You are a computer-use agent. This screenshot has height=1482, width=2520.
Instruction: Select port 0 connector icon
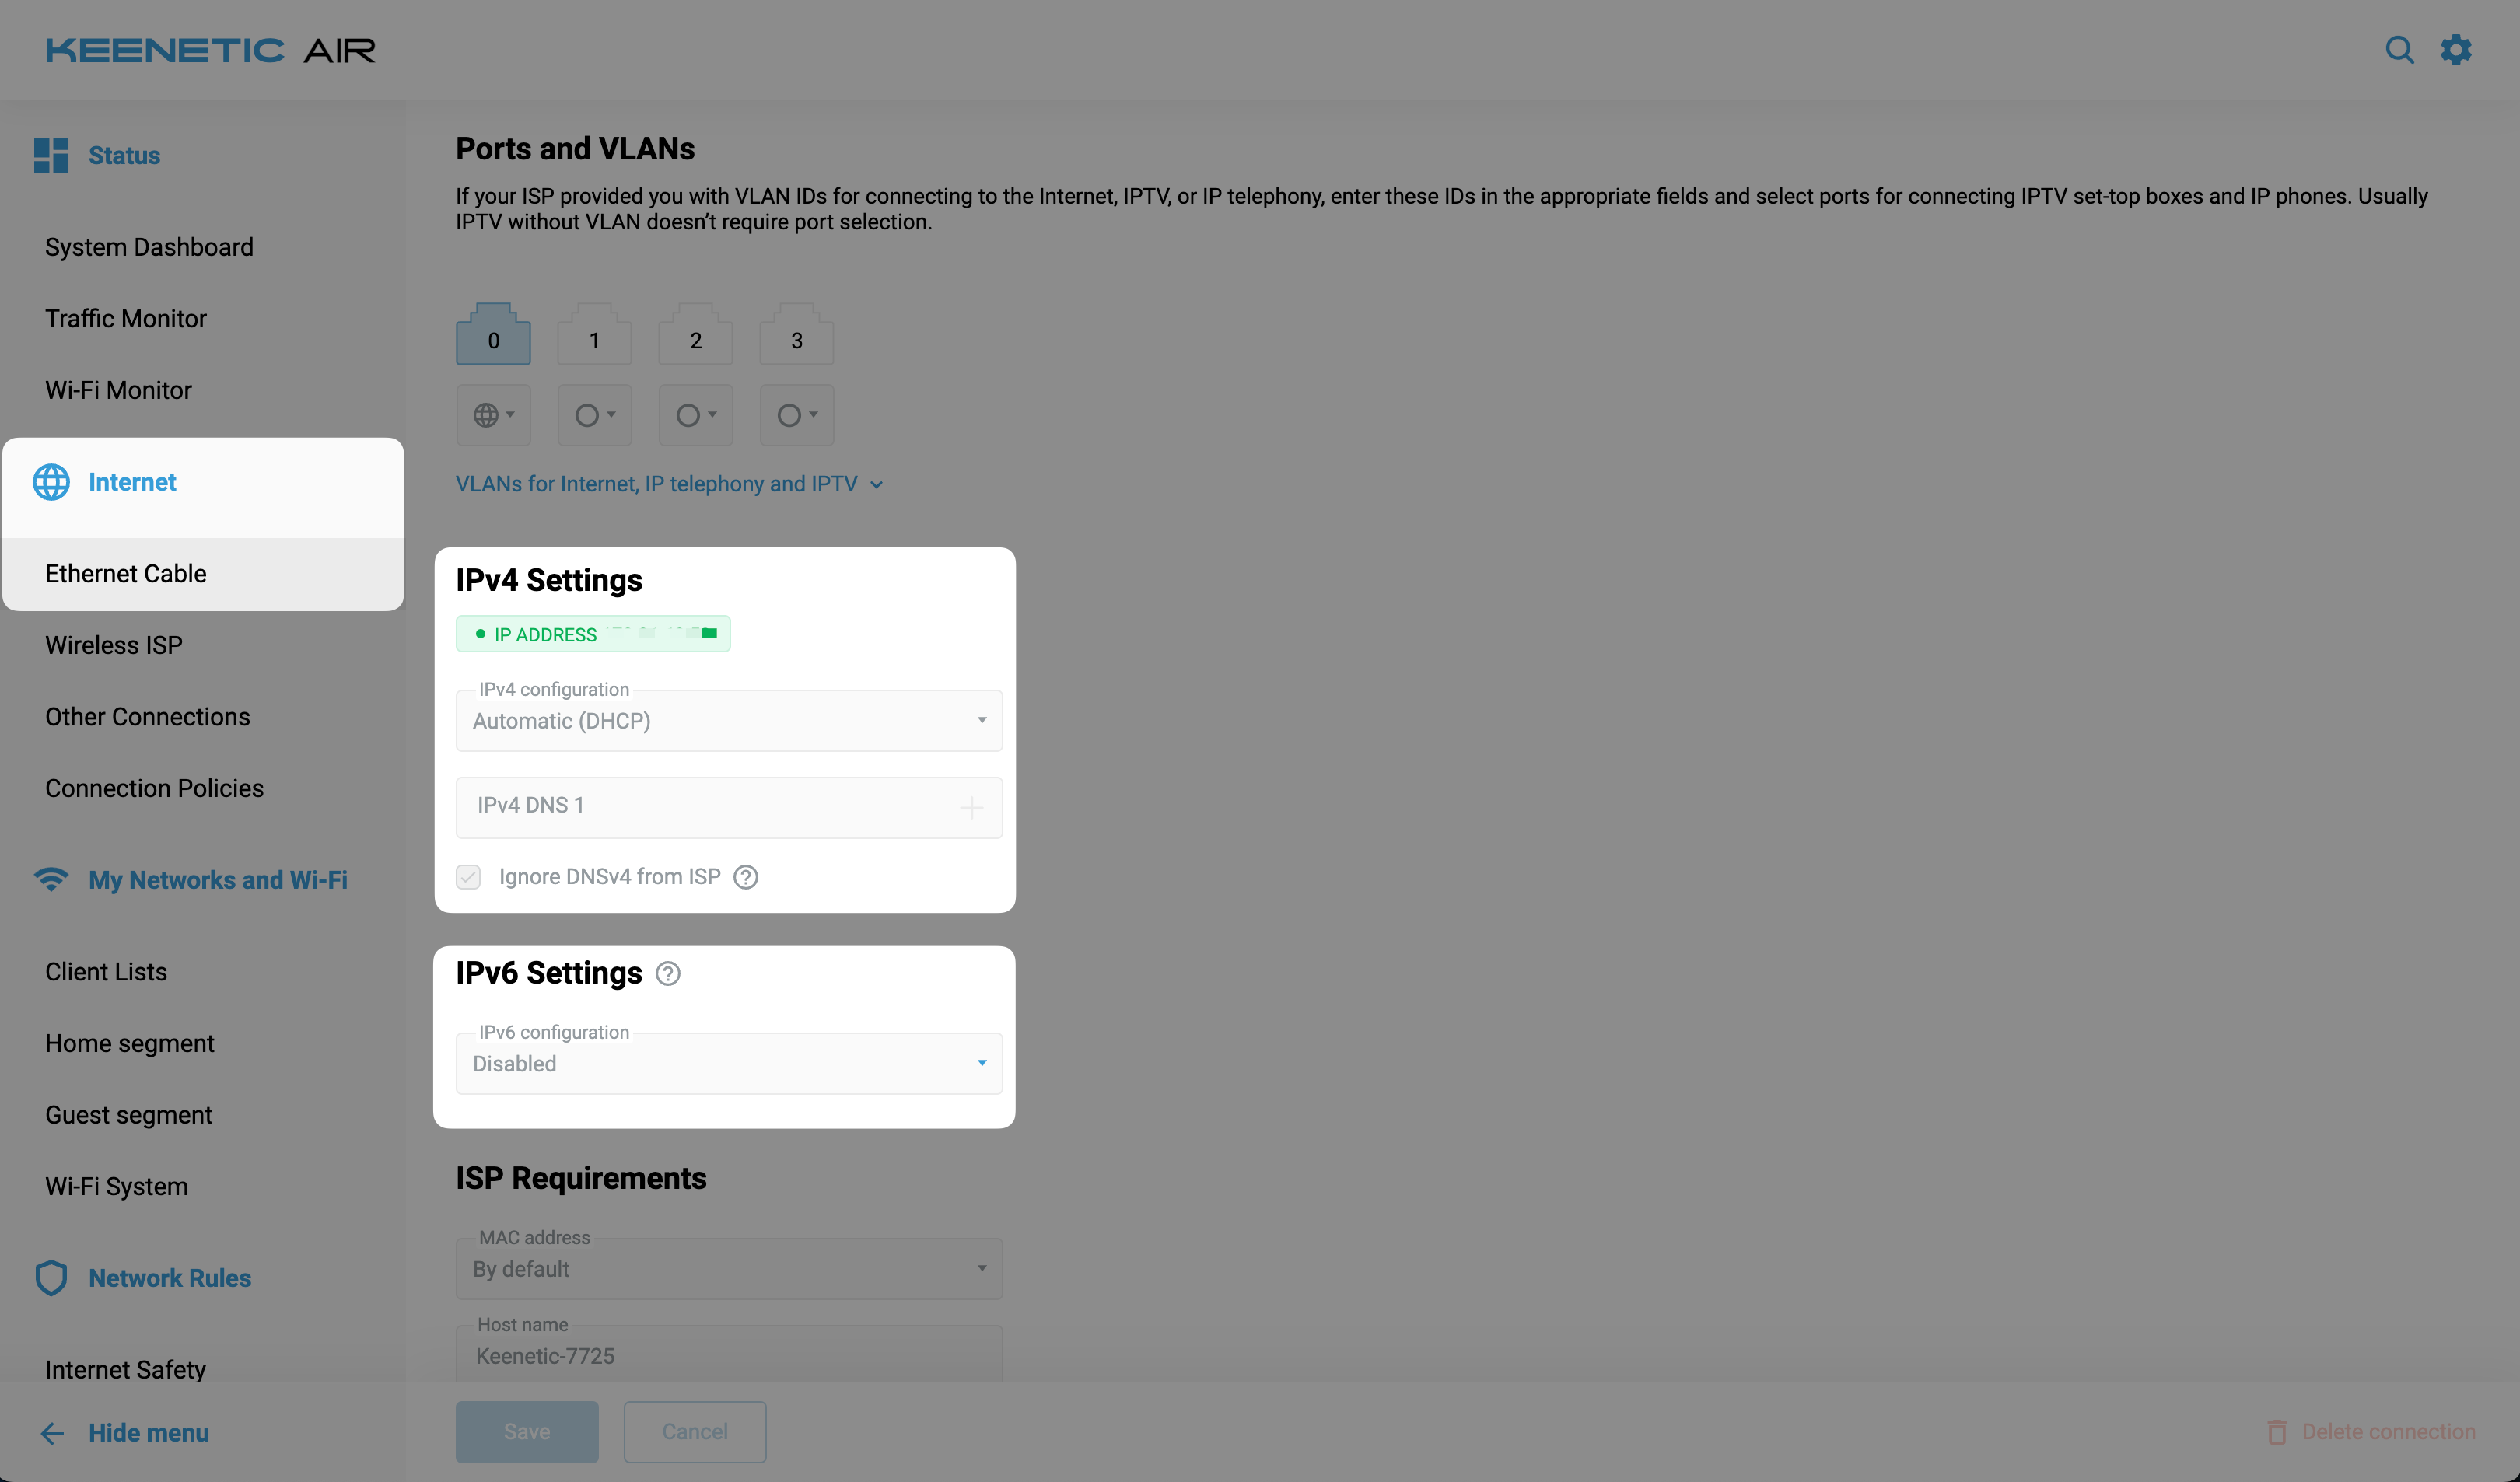point(493,335)
